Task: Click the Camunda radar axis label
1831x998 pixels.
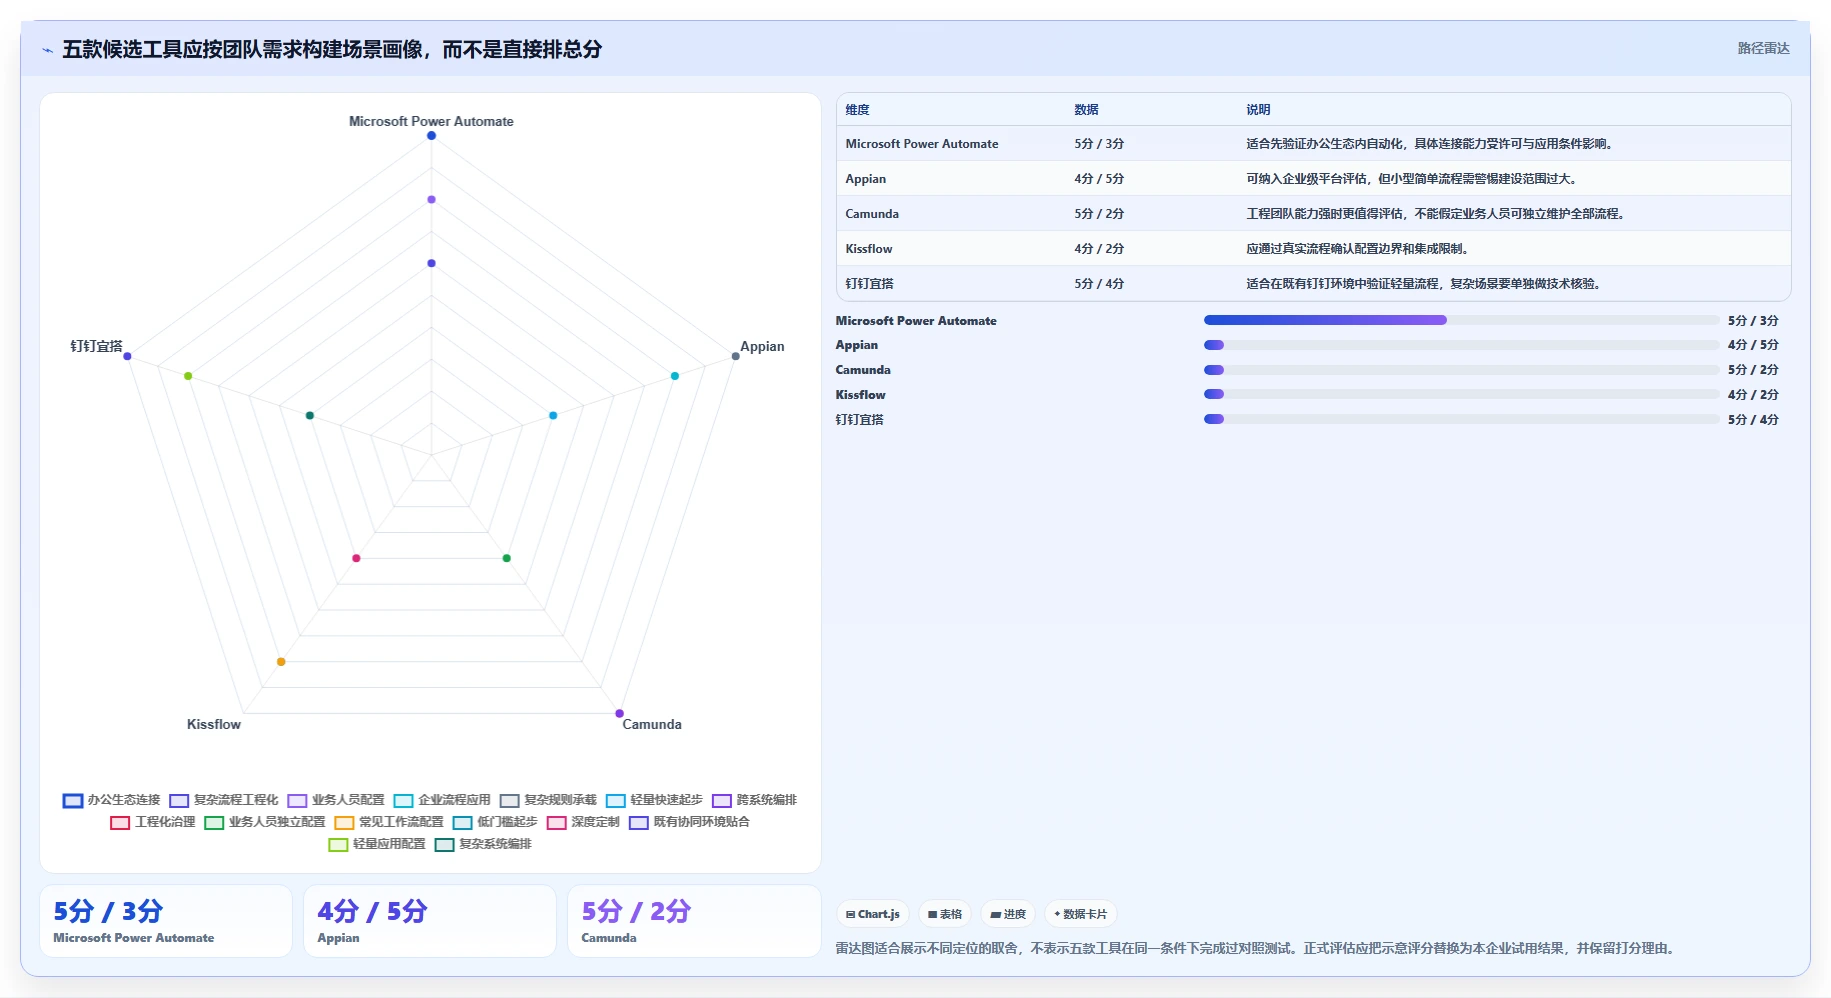Action: click(652, 724)
